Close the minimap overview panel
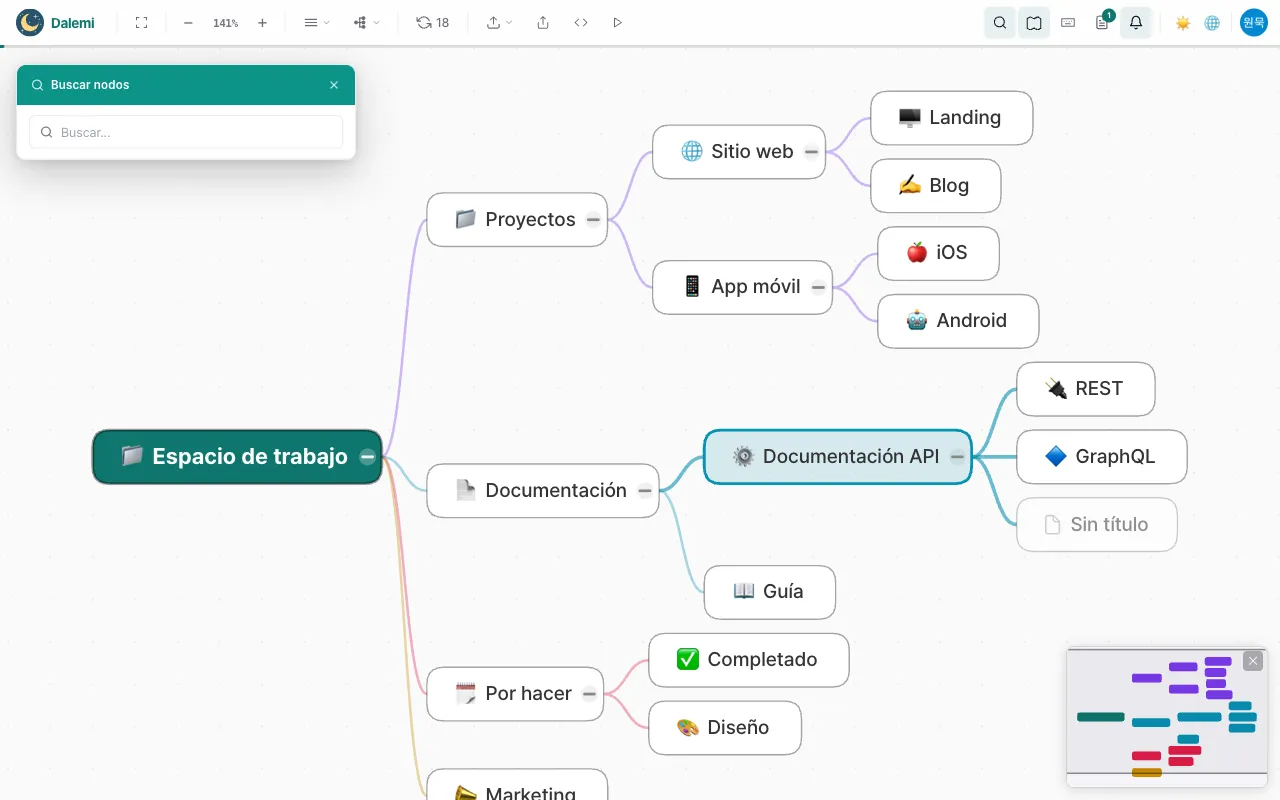1280x800 pixels. pyautogui.click(x=1253, y=661)
